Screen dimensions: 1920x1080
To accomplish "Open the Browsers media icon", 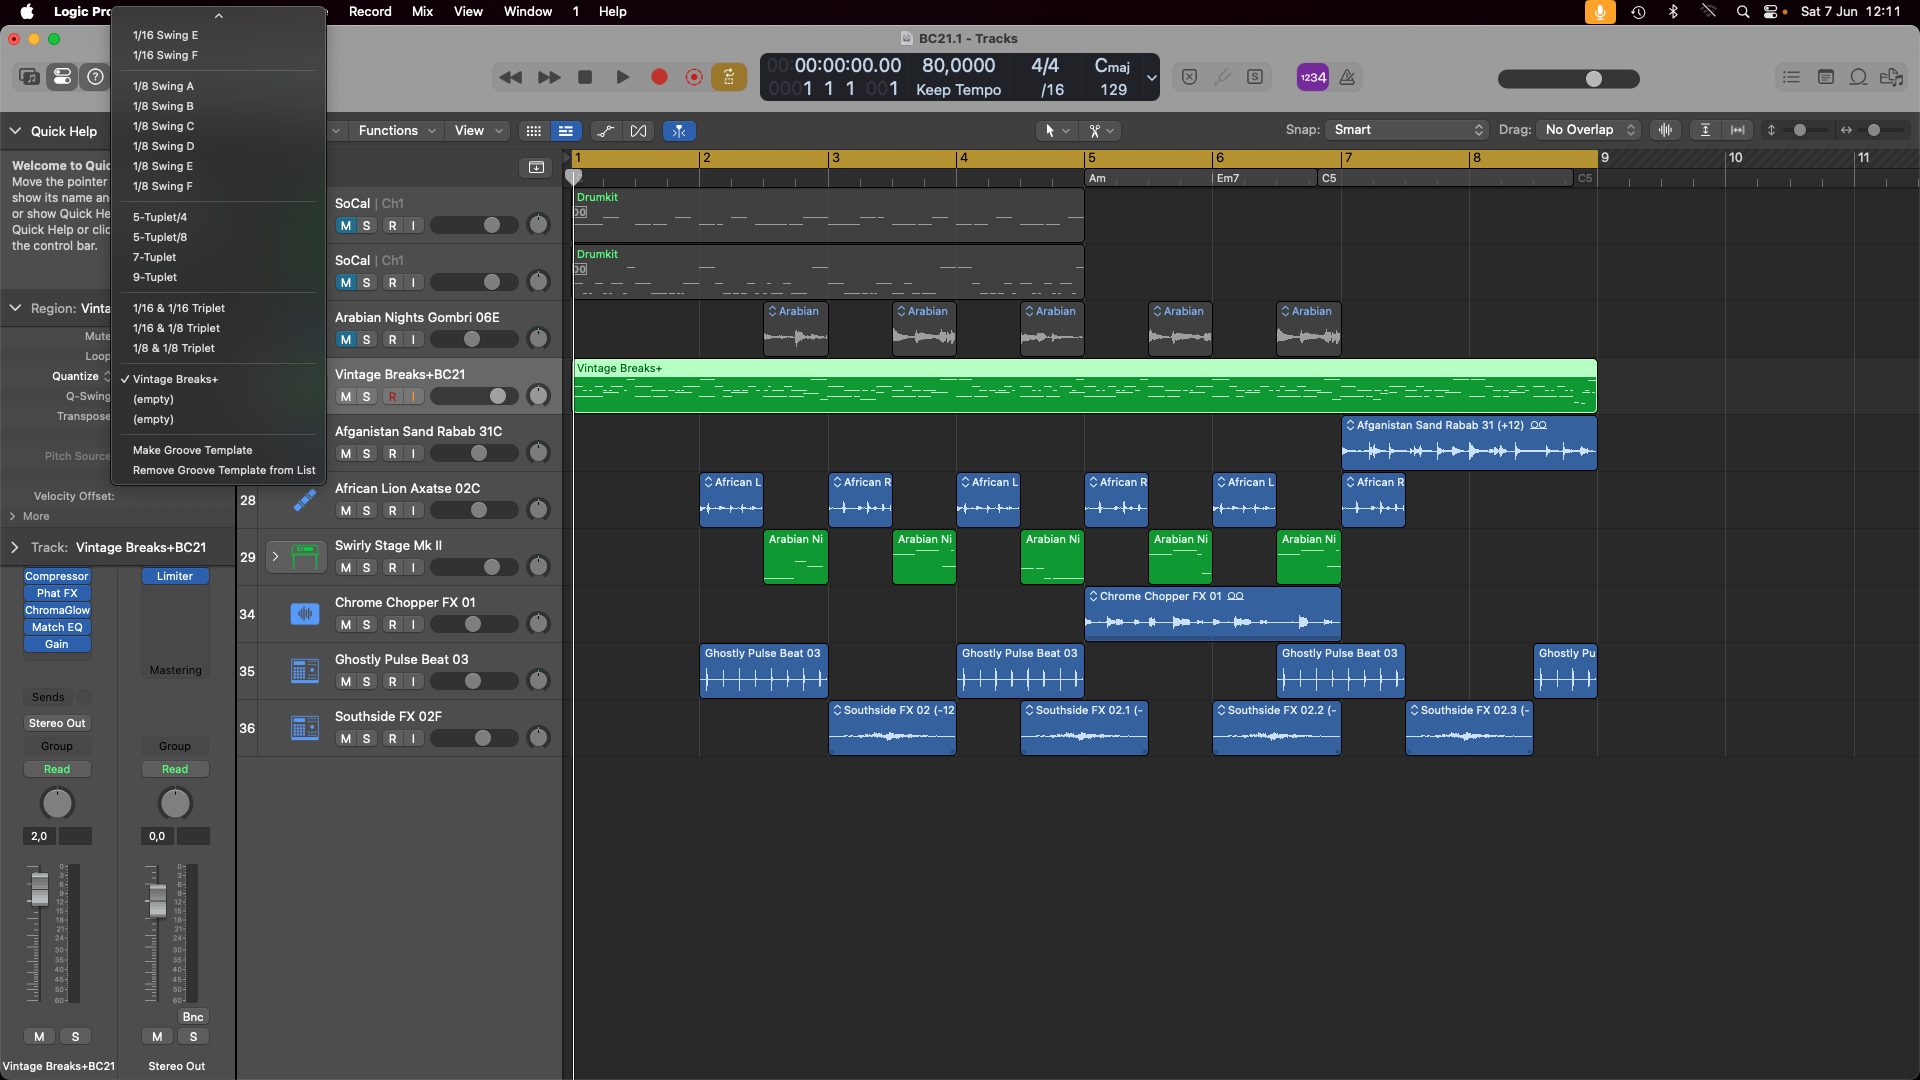I will pos(1891,77).
